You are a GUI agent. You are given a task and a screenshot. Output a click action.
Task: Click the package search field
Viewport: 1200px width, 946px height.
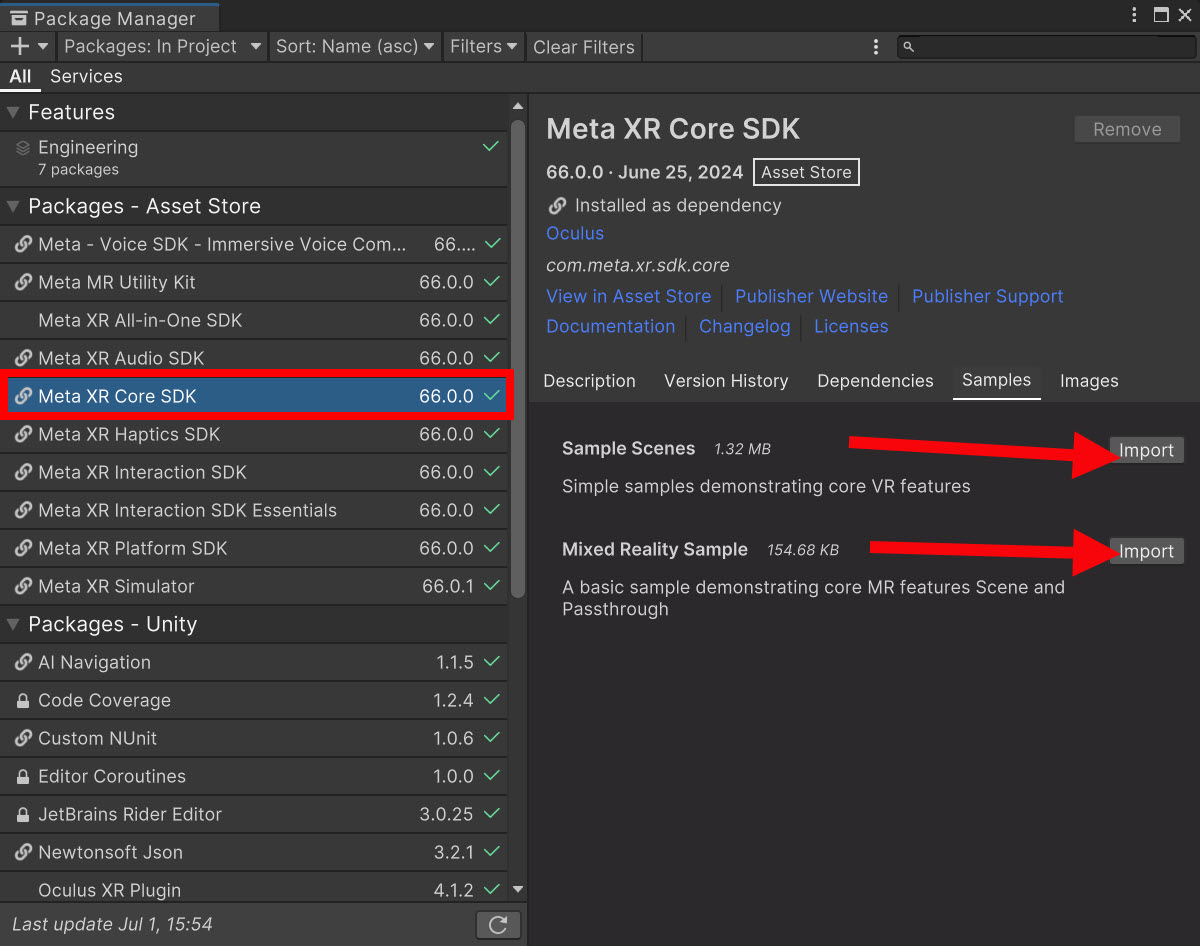point(1046,47)
